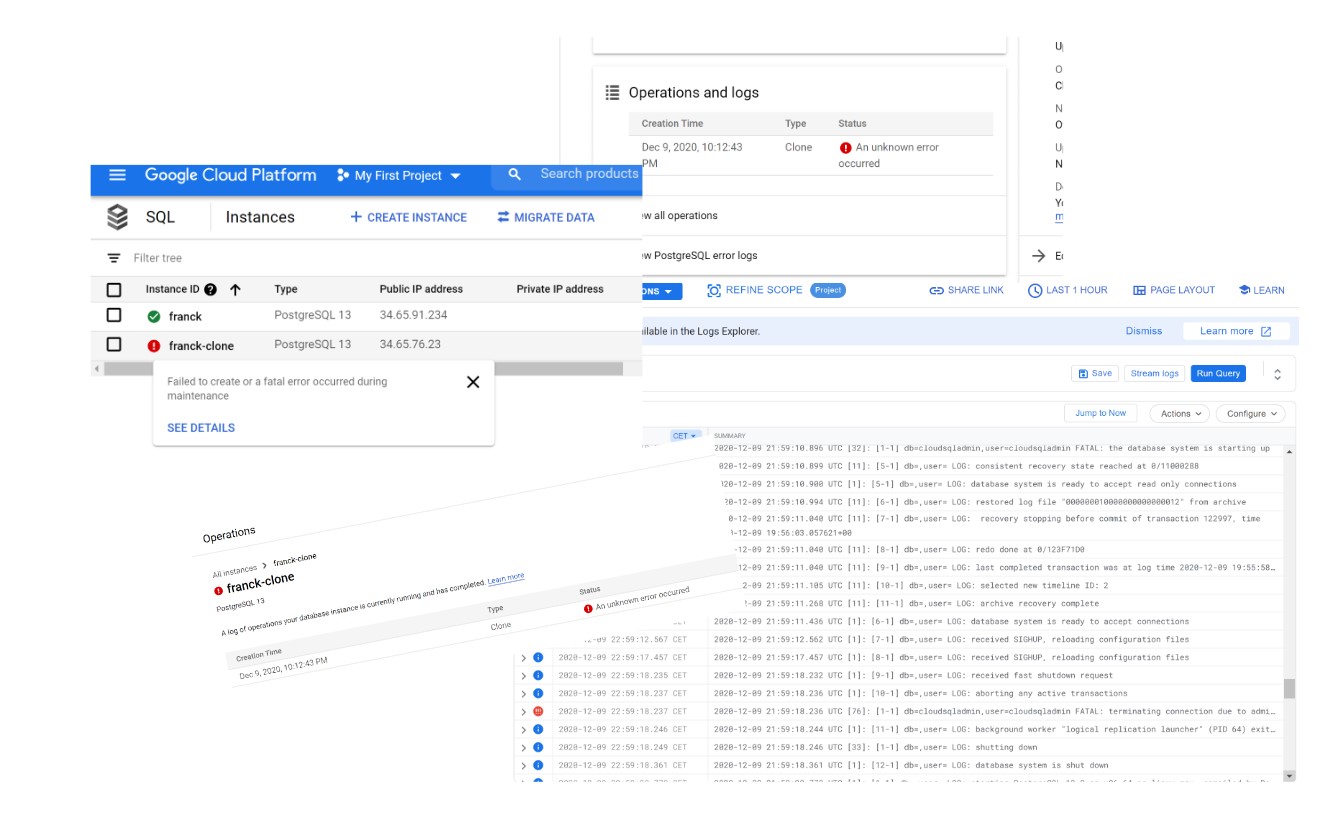Click info icon on 22:59:18.235 log row
1327x822 pixels.
point(538,675)
